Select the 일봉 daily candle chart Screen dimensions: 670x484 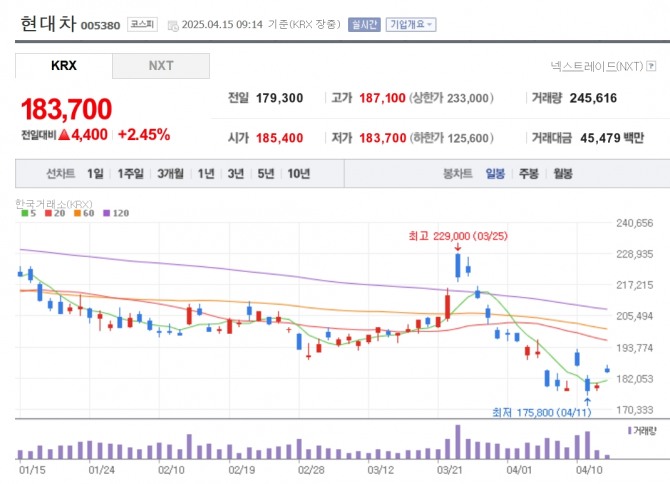(495, 173)
